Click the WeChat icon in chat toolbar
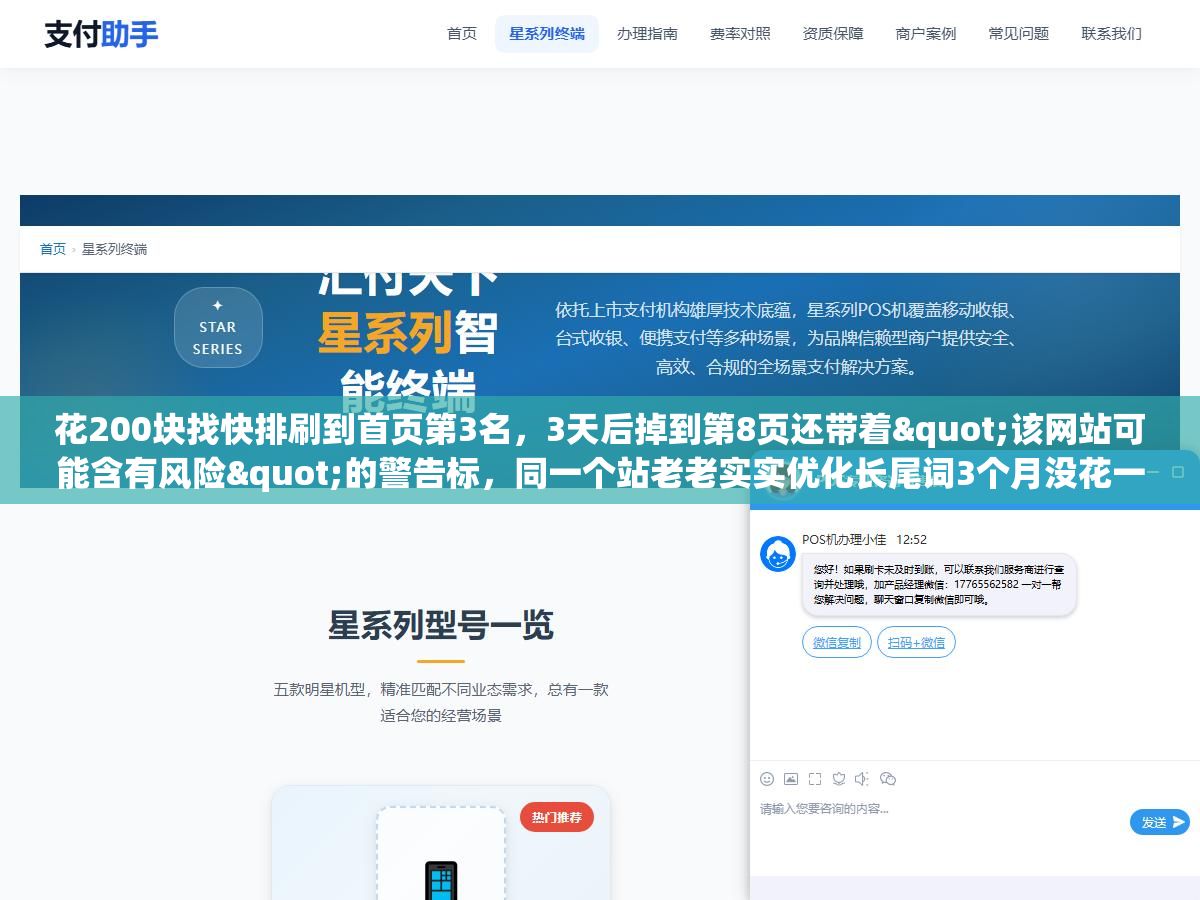 click(888, 779)
